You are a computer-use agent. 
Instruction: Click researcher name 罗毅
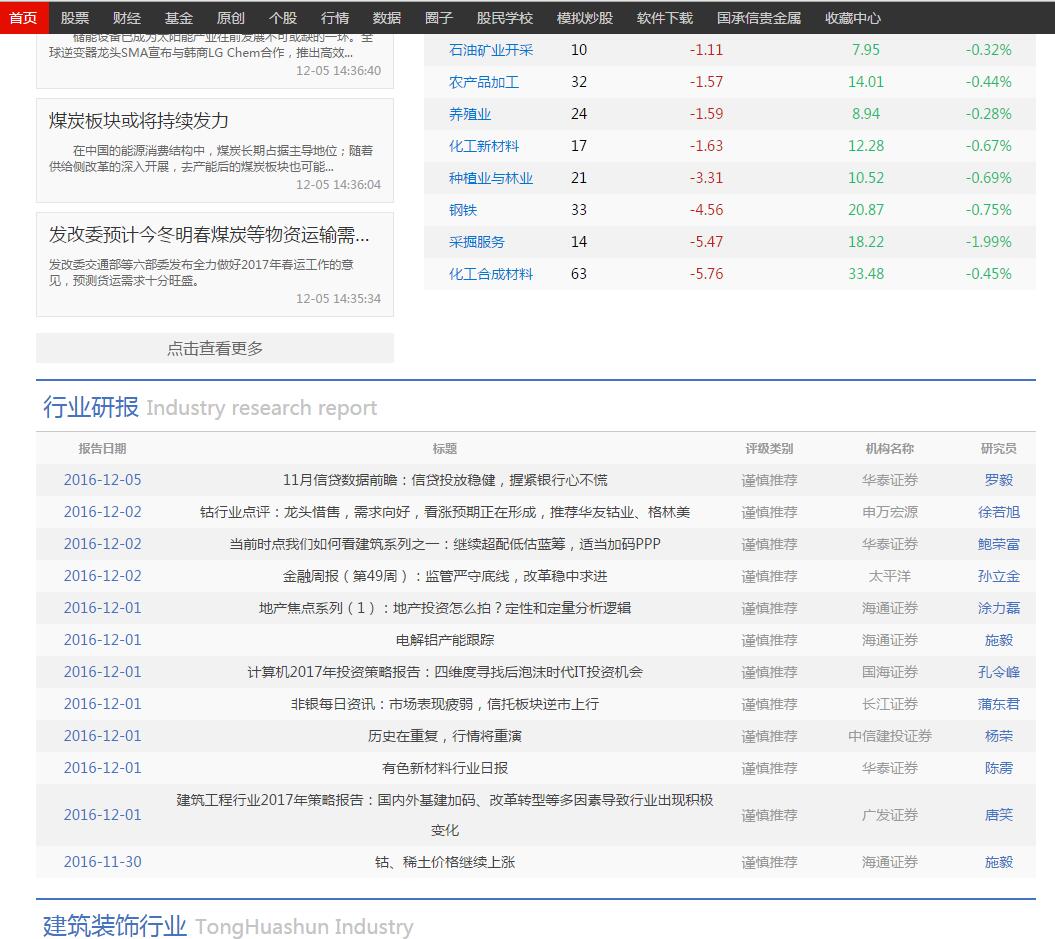pyautogui.click(x=998, y=480)
